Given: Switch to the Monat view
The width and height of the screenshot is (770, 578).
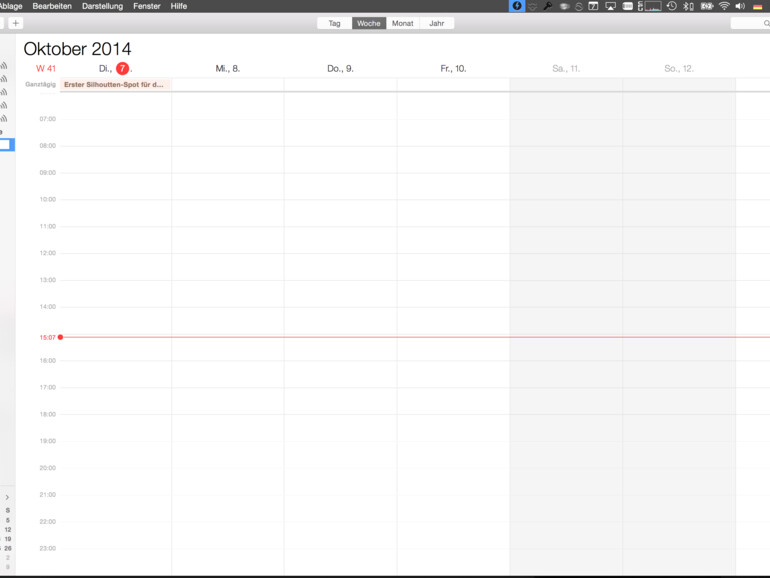Looking at the screenshot, I should point(403,23).
